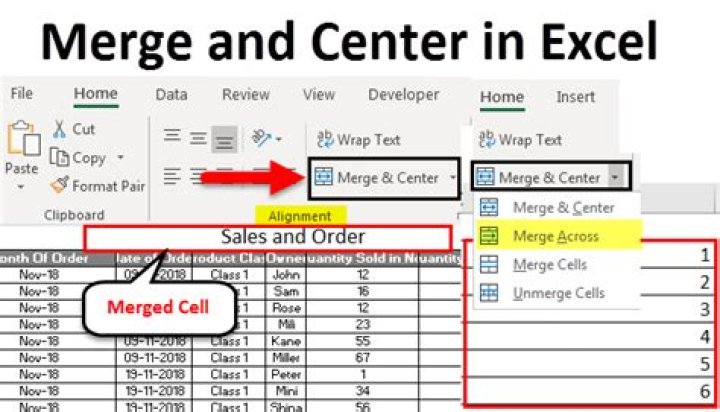Select quantity 12 in John's row
720x412 pixels.
tap(362, 275)
